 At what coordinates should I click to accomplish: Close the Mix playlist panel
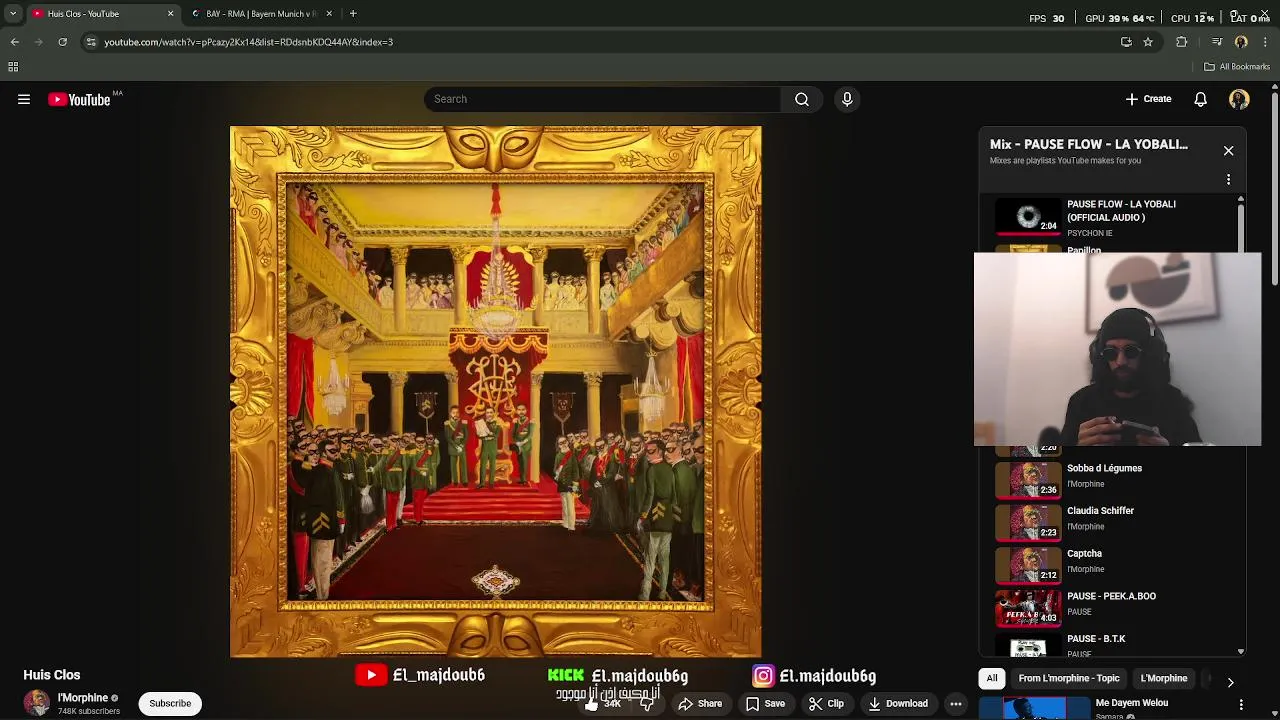(1228, 150)
